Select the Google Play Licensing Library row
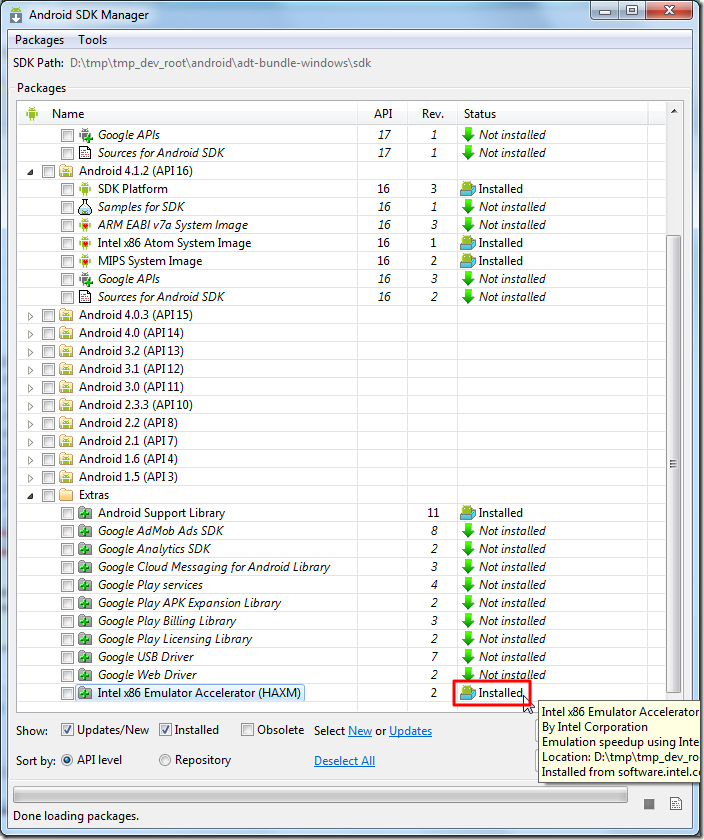Image resolution: width=704 pixels, height=840 pixels. pos(341,639)
